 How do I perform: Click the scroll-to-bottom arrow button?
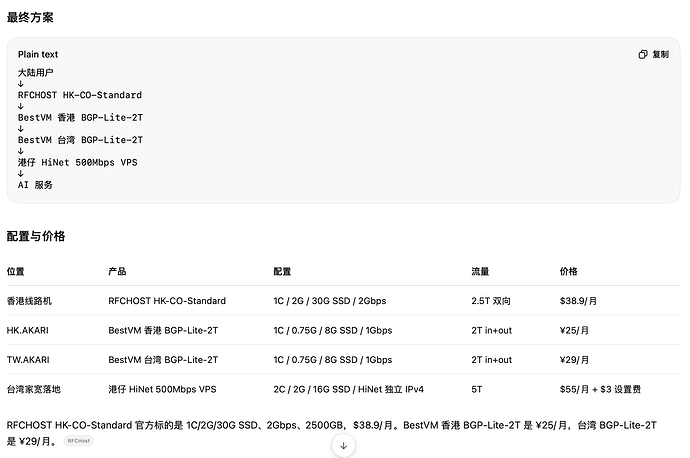pyautogui.click(x=344, y=446)
